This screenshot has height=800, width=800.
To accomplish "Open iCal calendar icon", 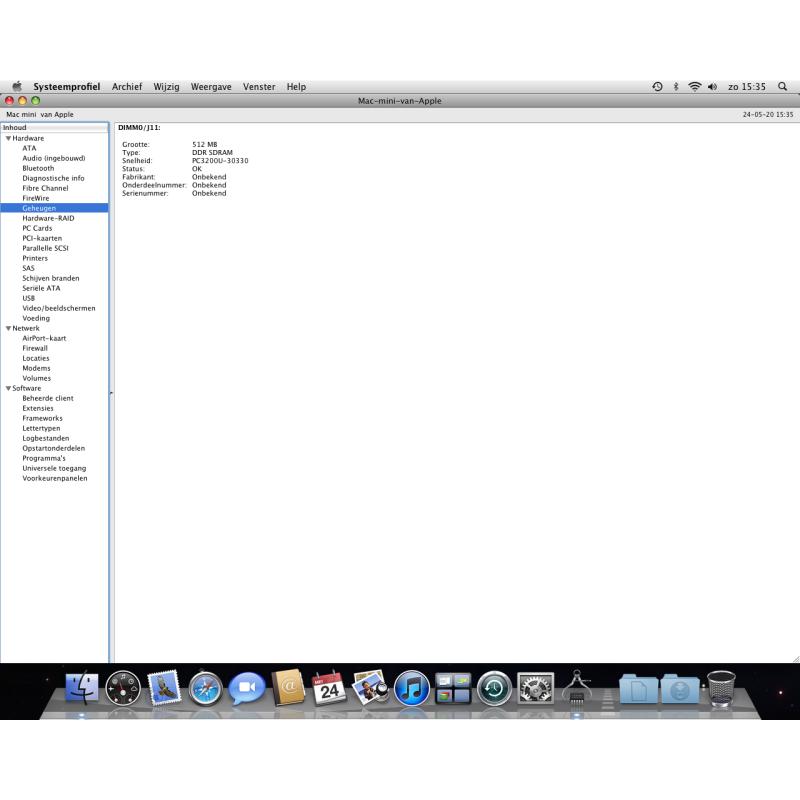I will click(x=329, y=688).
